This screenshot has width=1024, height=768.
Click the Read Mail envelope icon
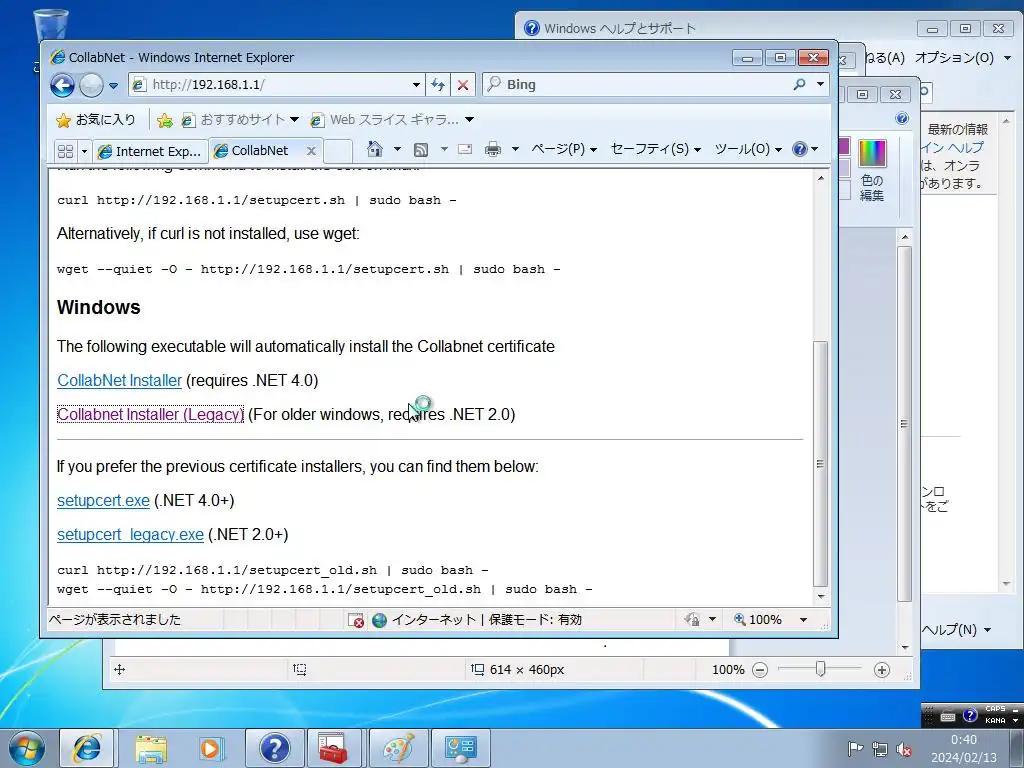[x=465, y=150]
